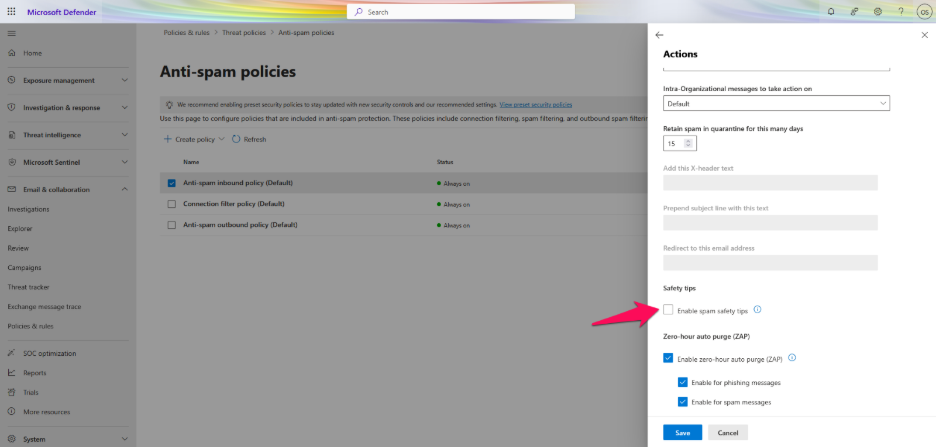Click the Cancel button

(x=727, y=432)
